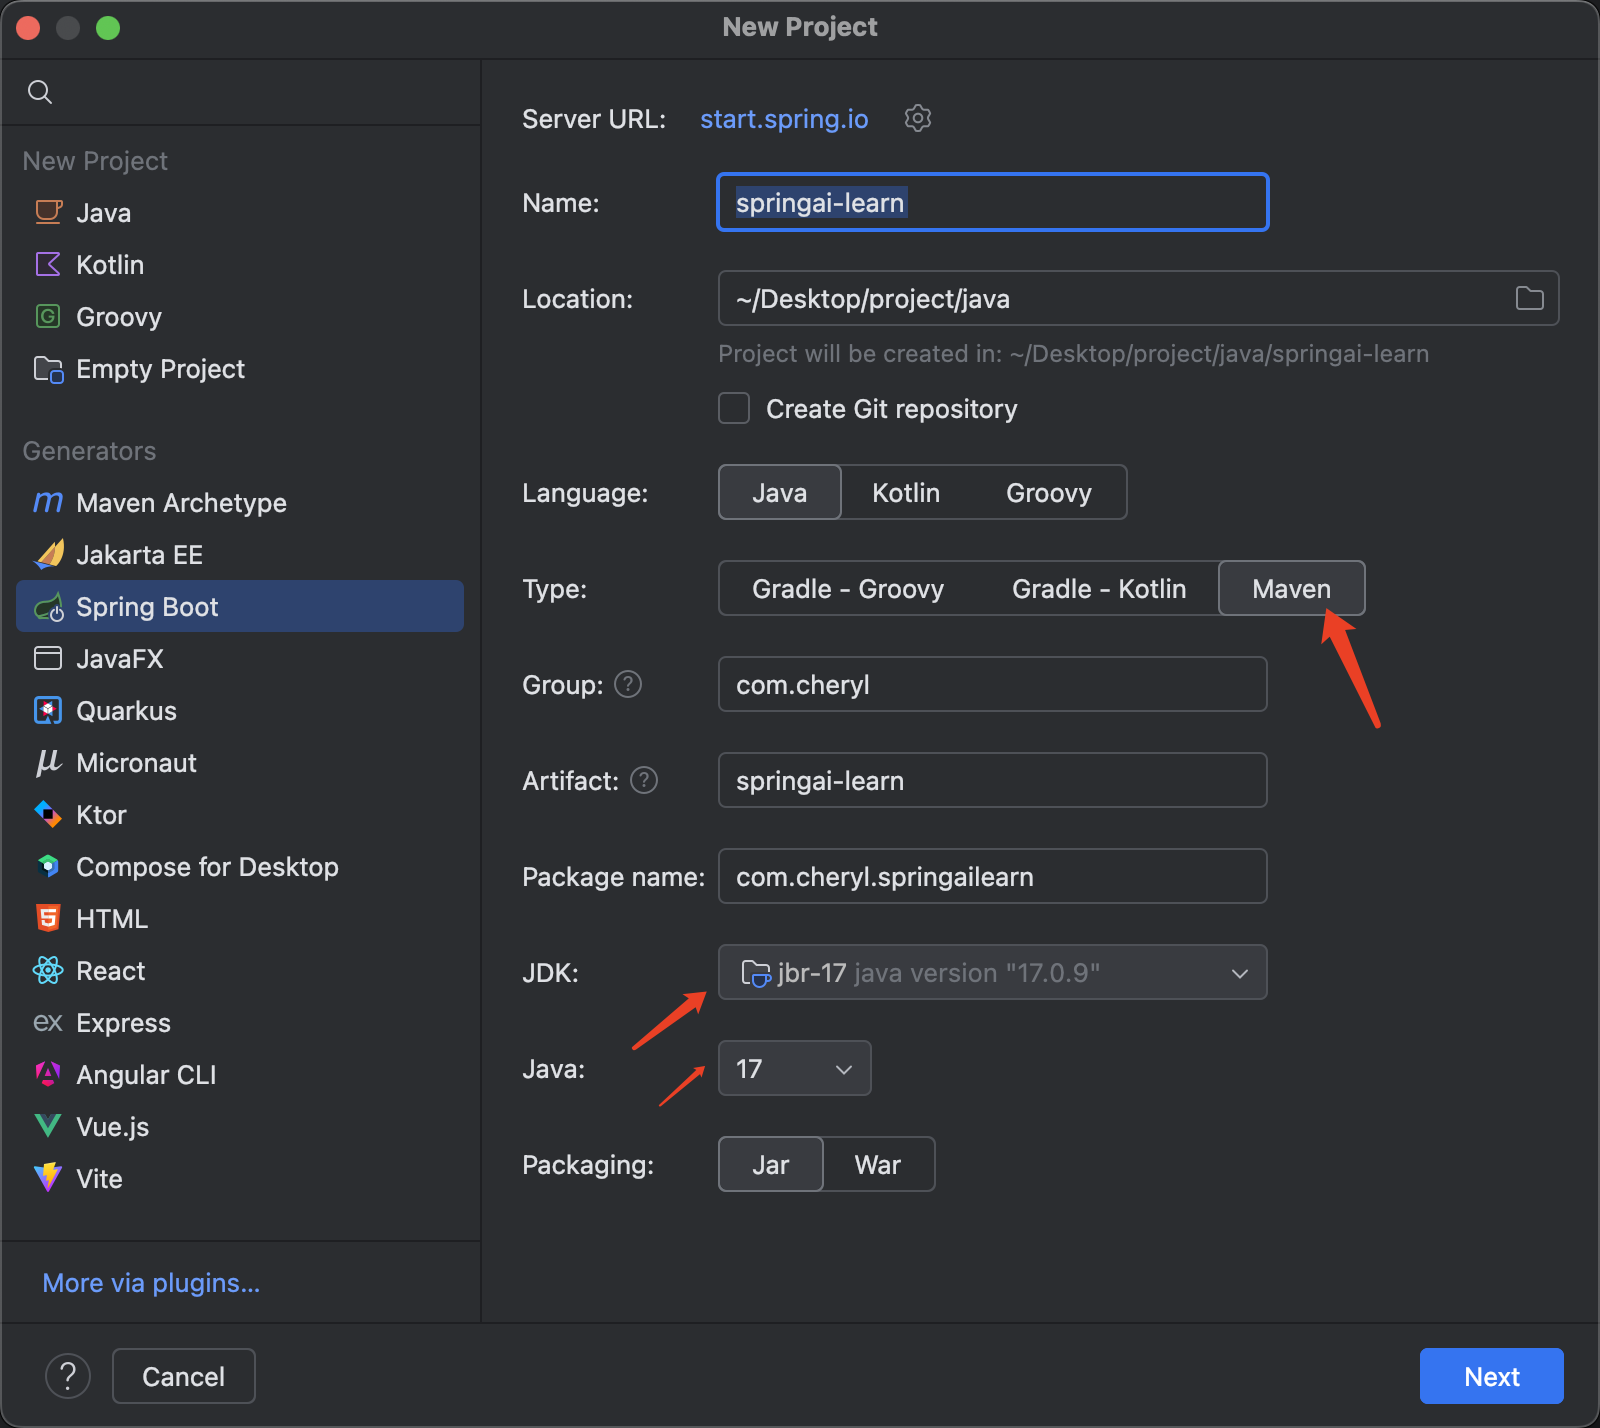Viewport: 1600px width, 1428px height.
Task: Open dialog help question mark button
Action: 68,1376
